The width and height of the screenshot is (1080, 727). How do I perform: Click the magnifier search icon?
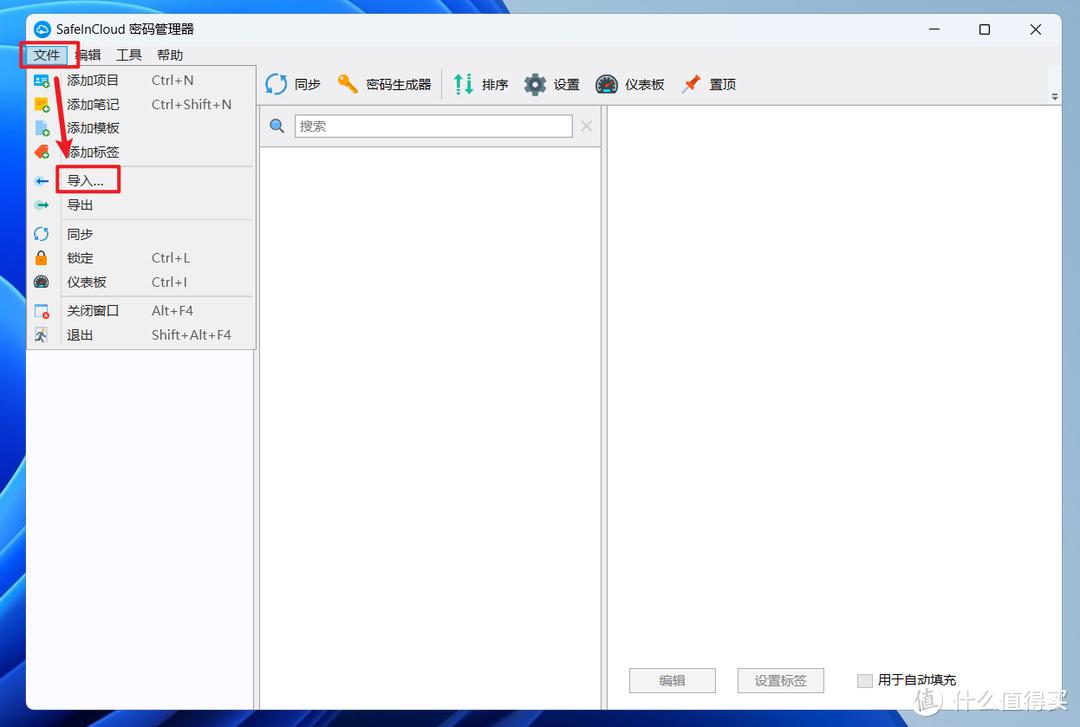click(x=278, y=126)
